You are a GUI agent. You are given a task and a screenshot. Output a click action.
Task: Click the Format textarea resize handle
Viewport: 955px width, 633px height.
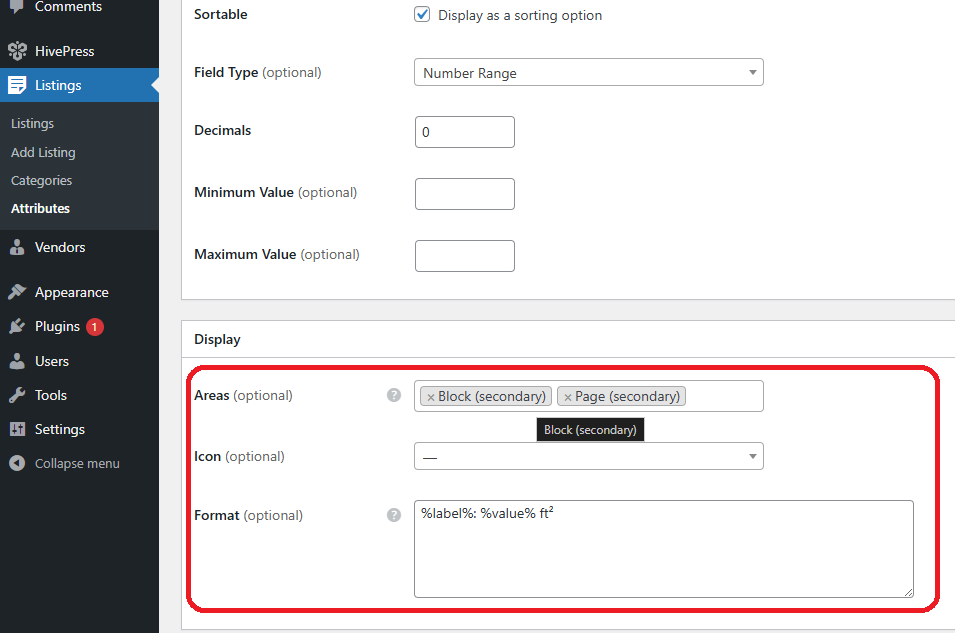(x=908, y=592)
